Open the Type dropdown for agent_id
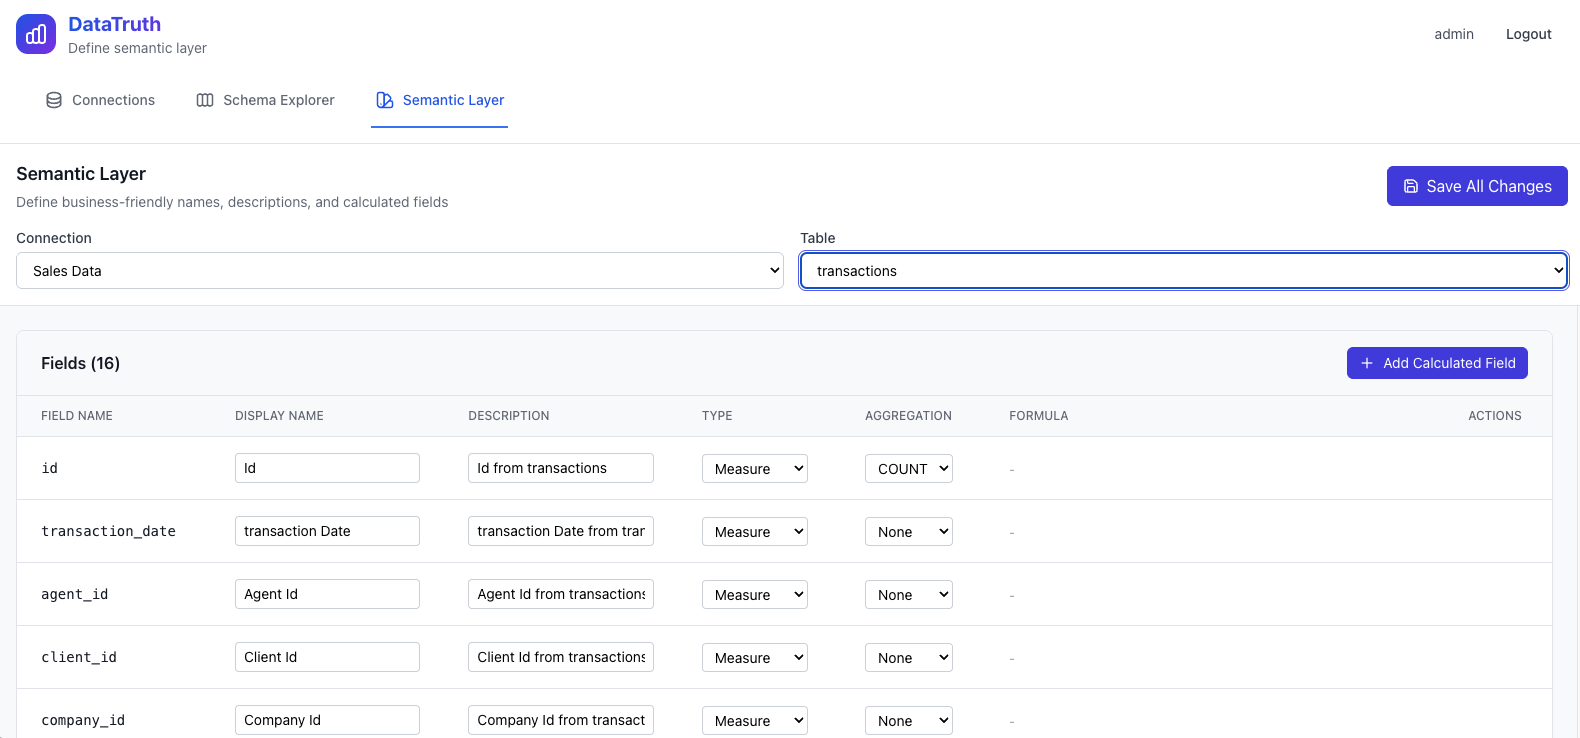Screen dimensions: 1580x738 coord(754,595)
